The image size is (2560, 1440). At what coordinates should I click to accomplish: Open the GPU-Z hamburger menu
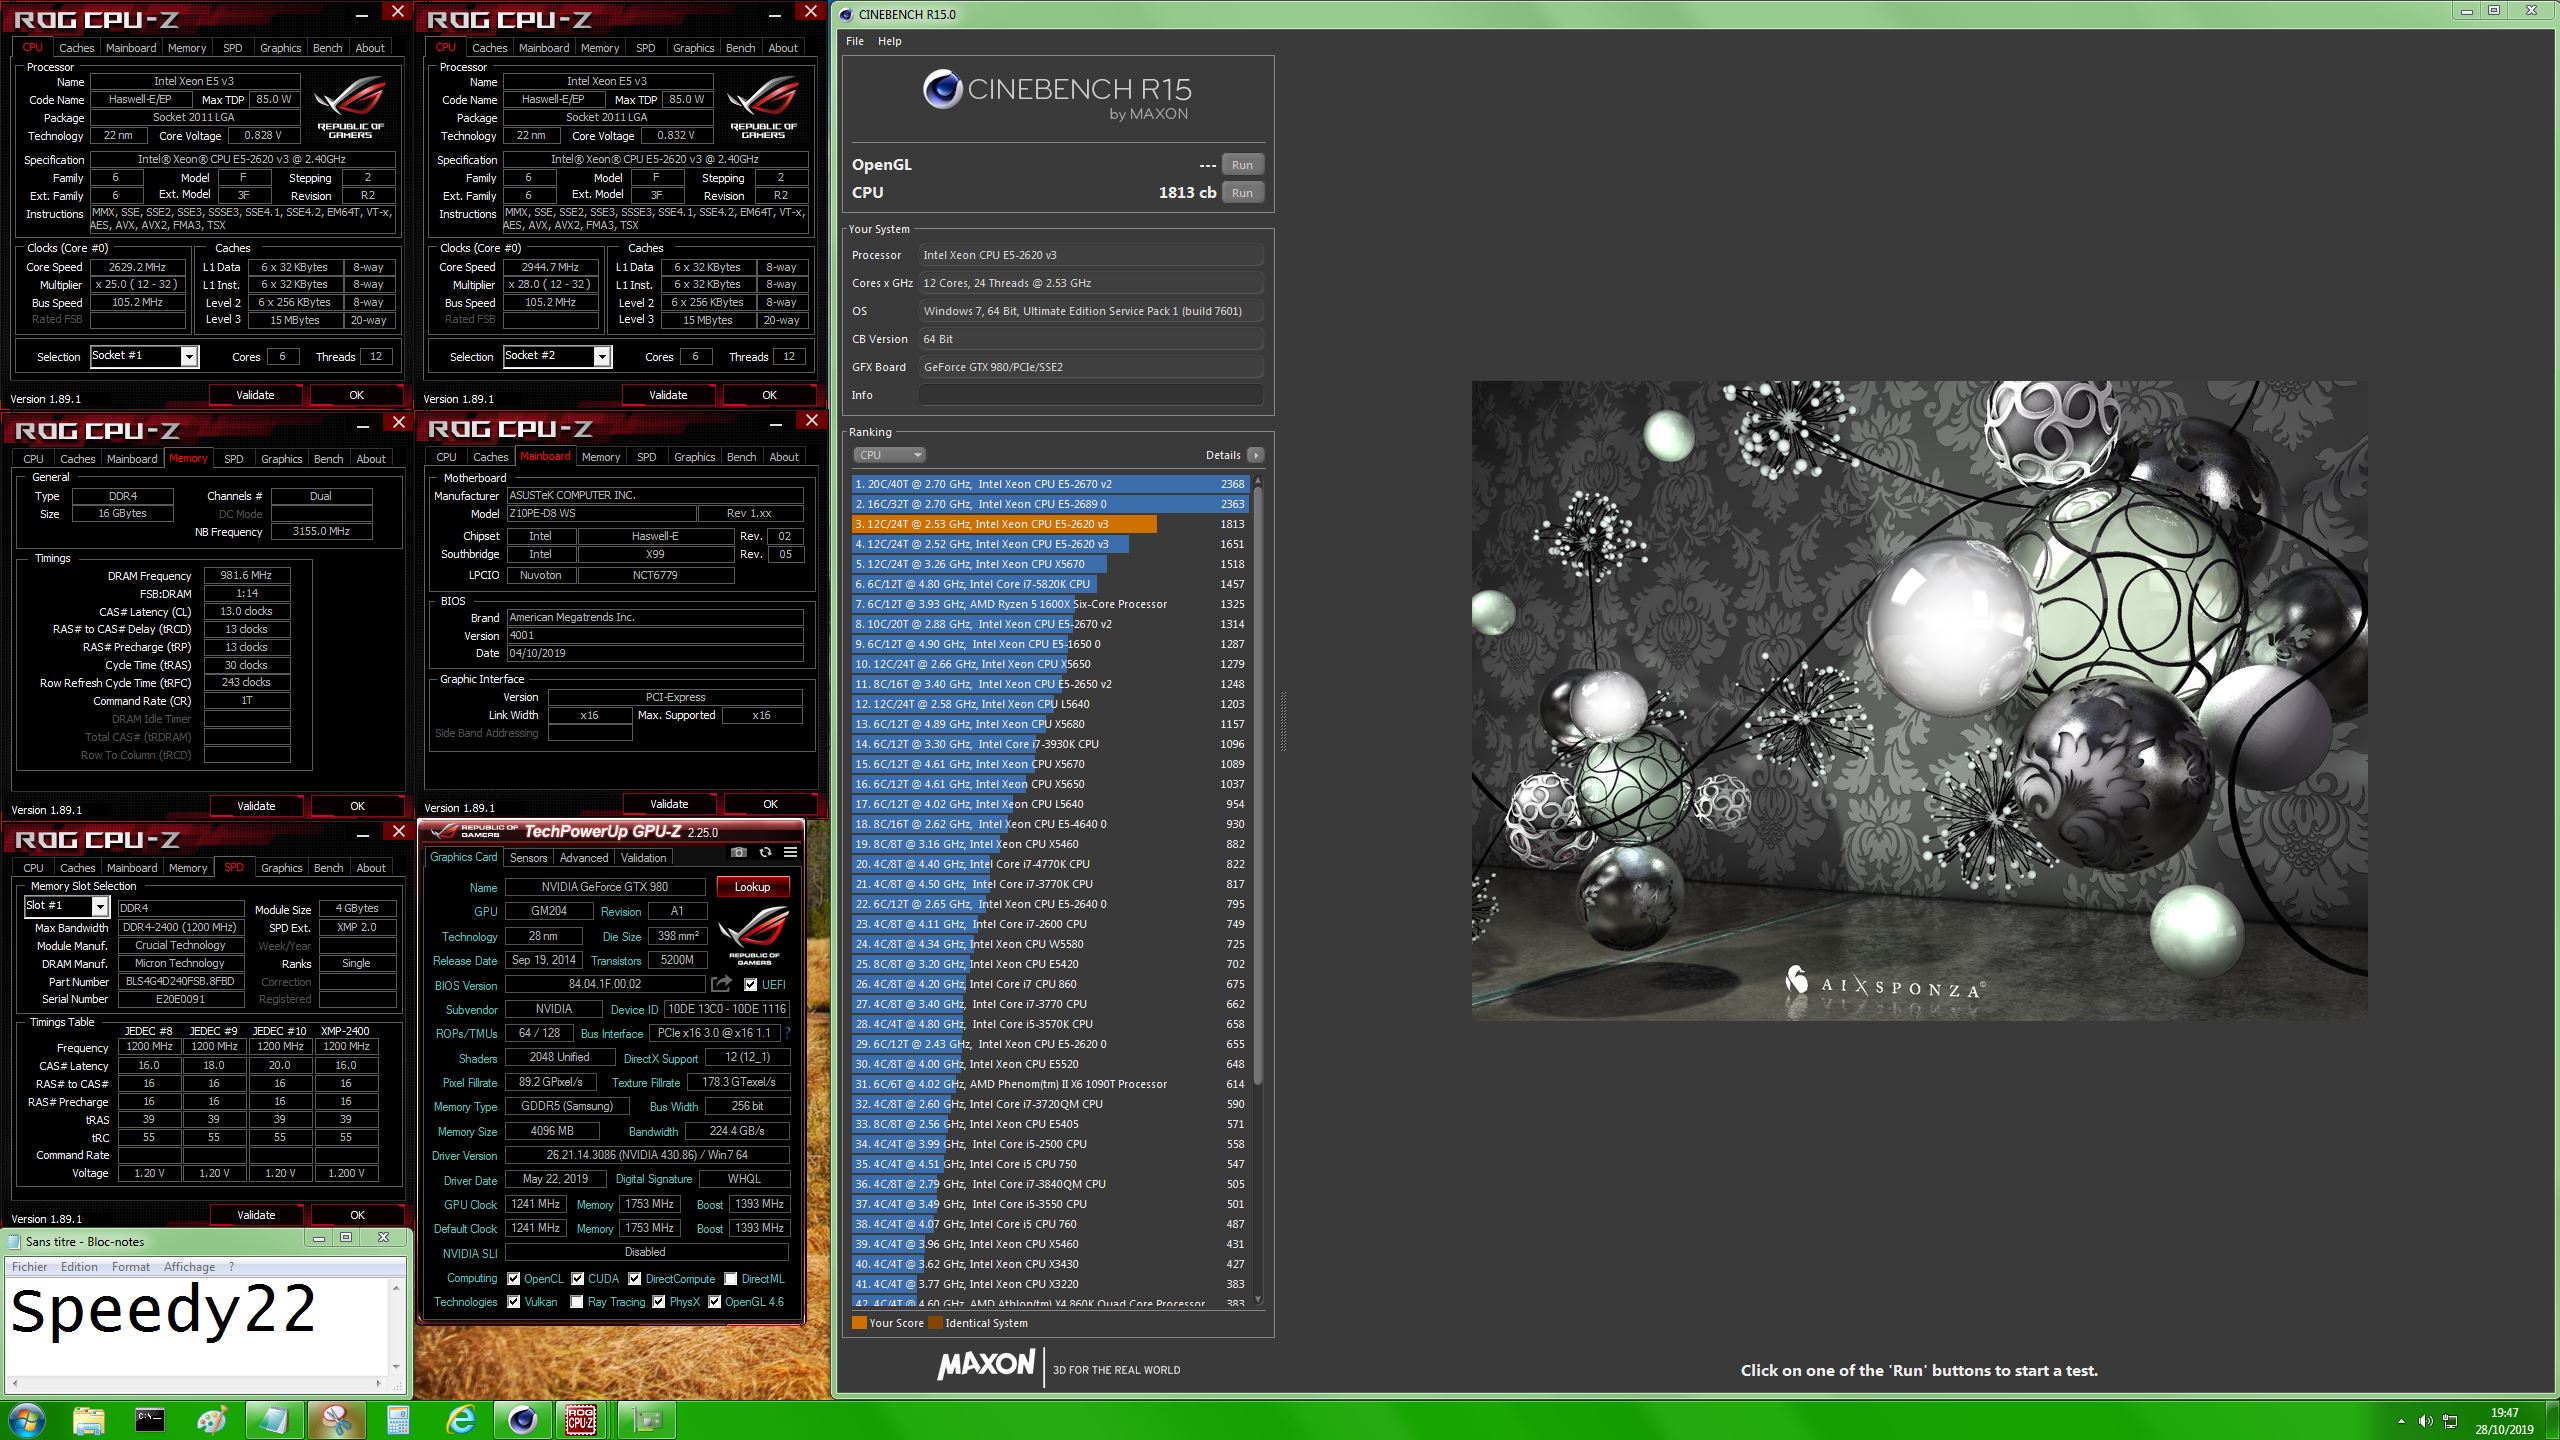point(790,853)
